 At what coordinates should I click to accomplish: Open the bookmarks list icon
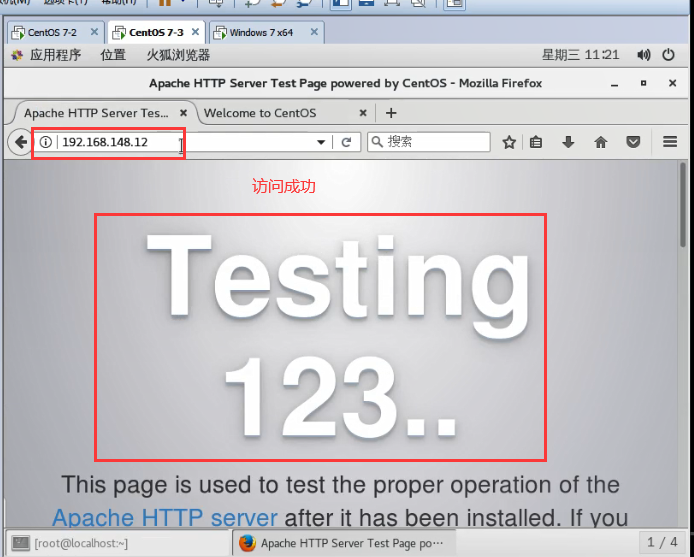536,142
